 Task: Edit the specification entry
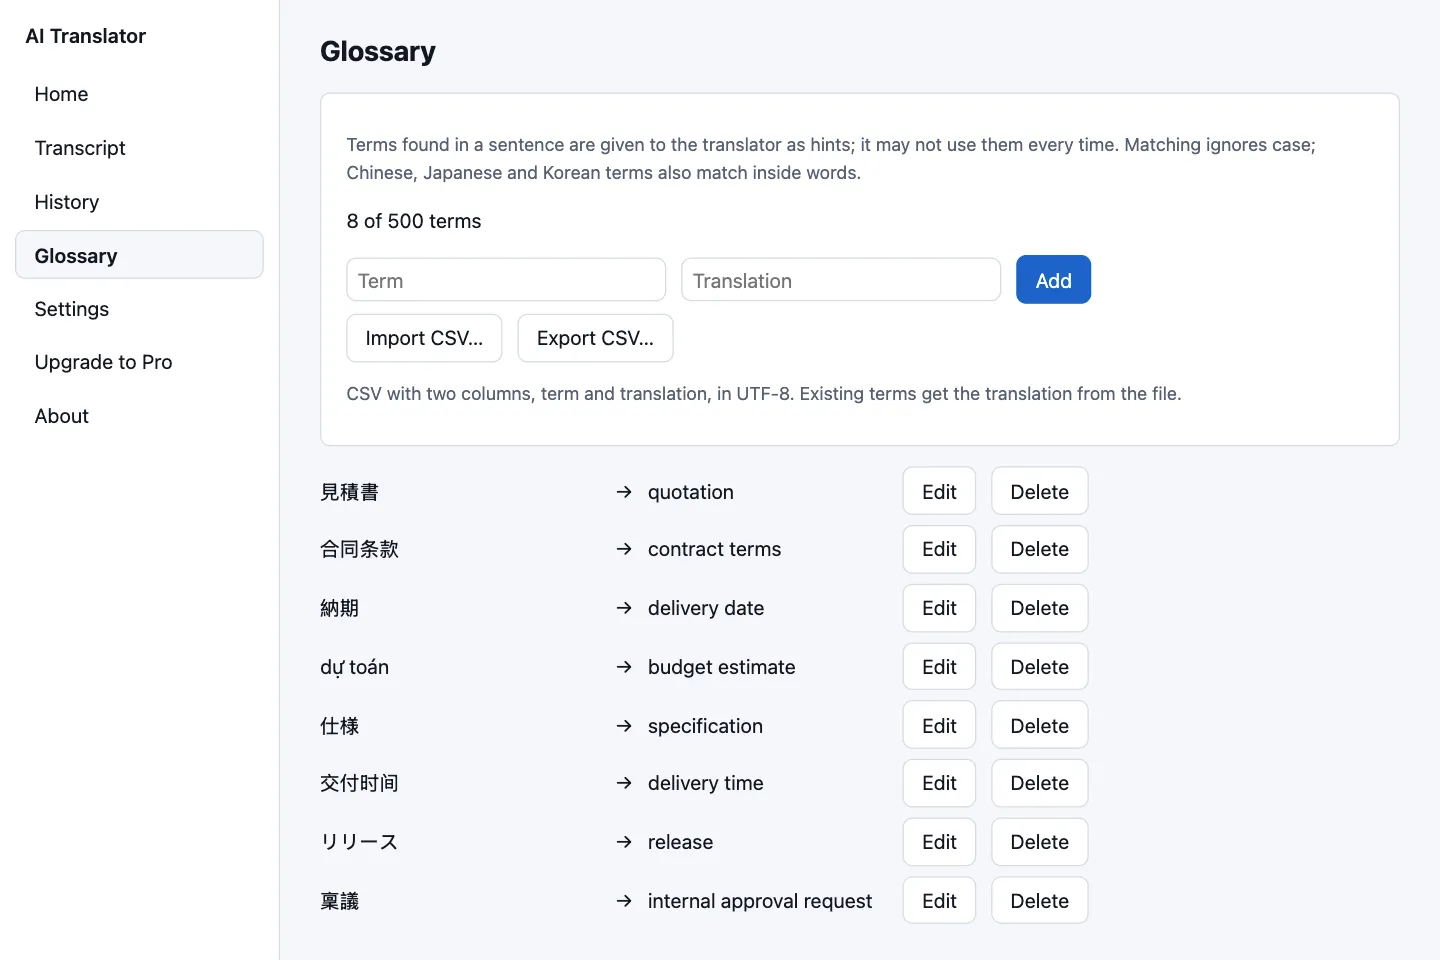pyautogui.click(x=939, y=725)
